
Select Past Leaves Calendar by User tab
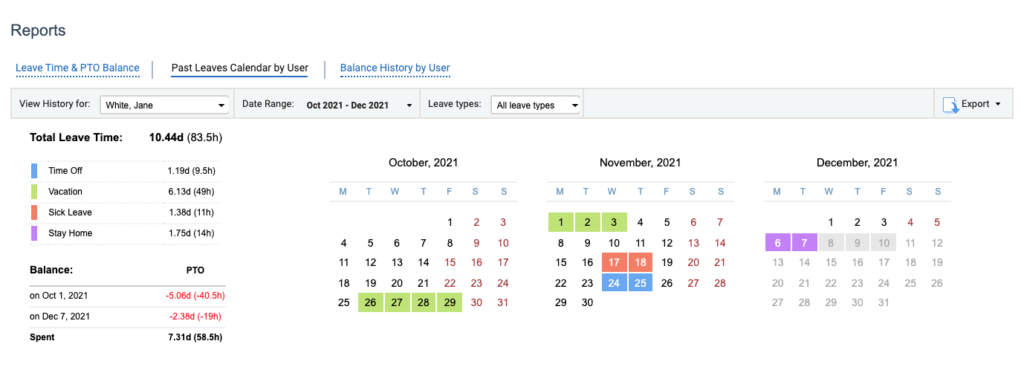point(239,68)
